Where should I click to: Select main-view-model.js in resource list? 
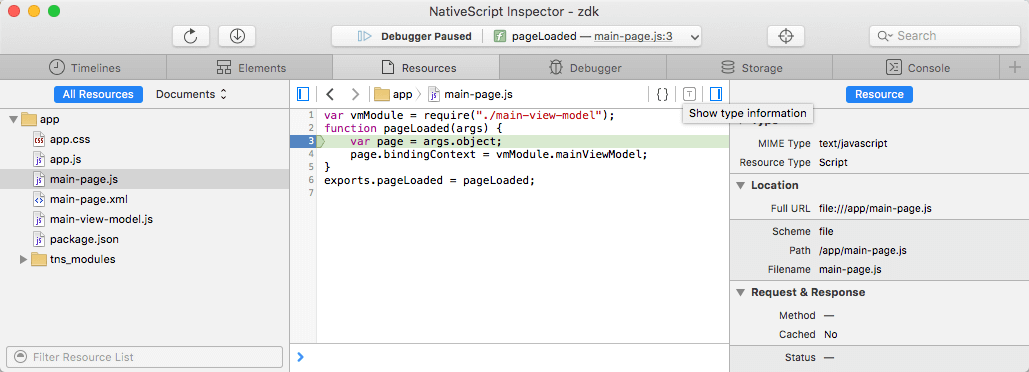tap(144, 219)
